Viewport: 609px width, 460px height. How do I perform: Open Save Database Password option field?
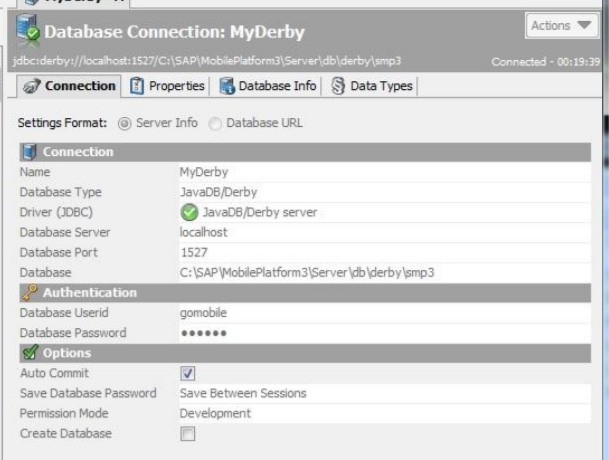(385, 394)
